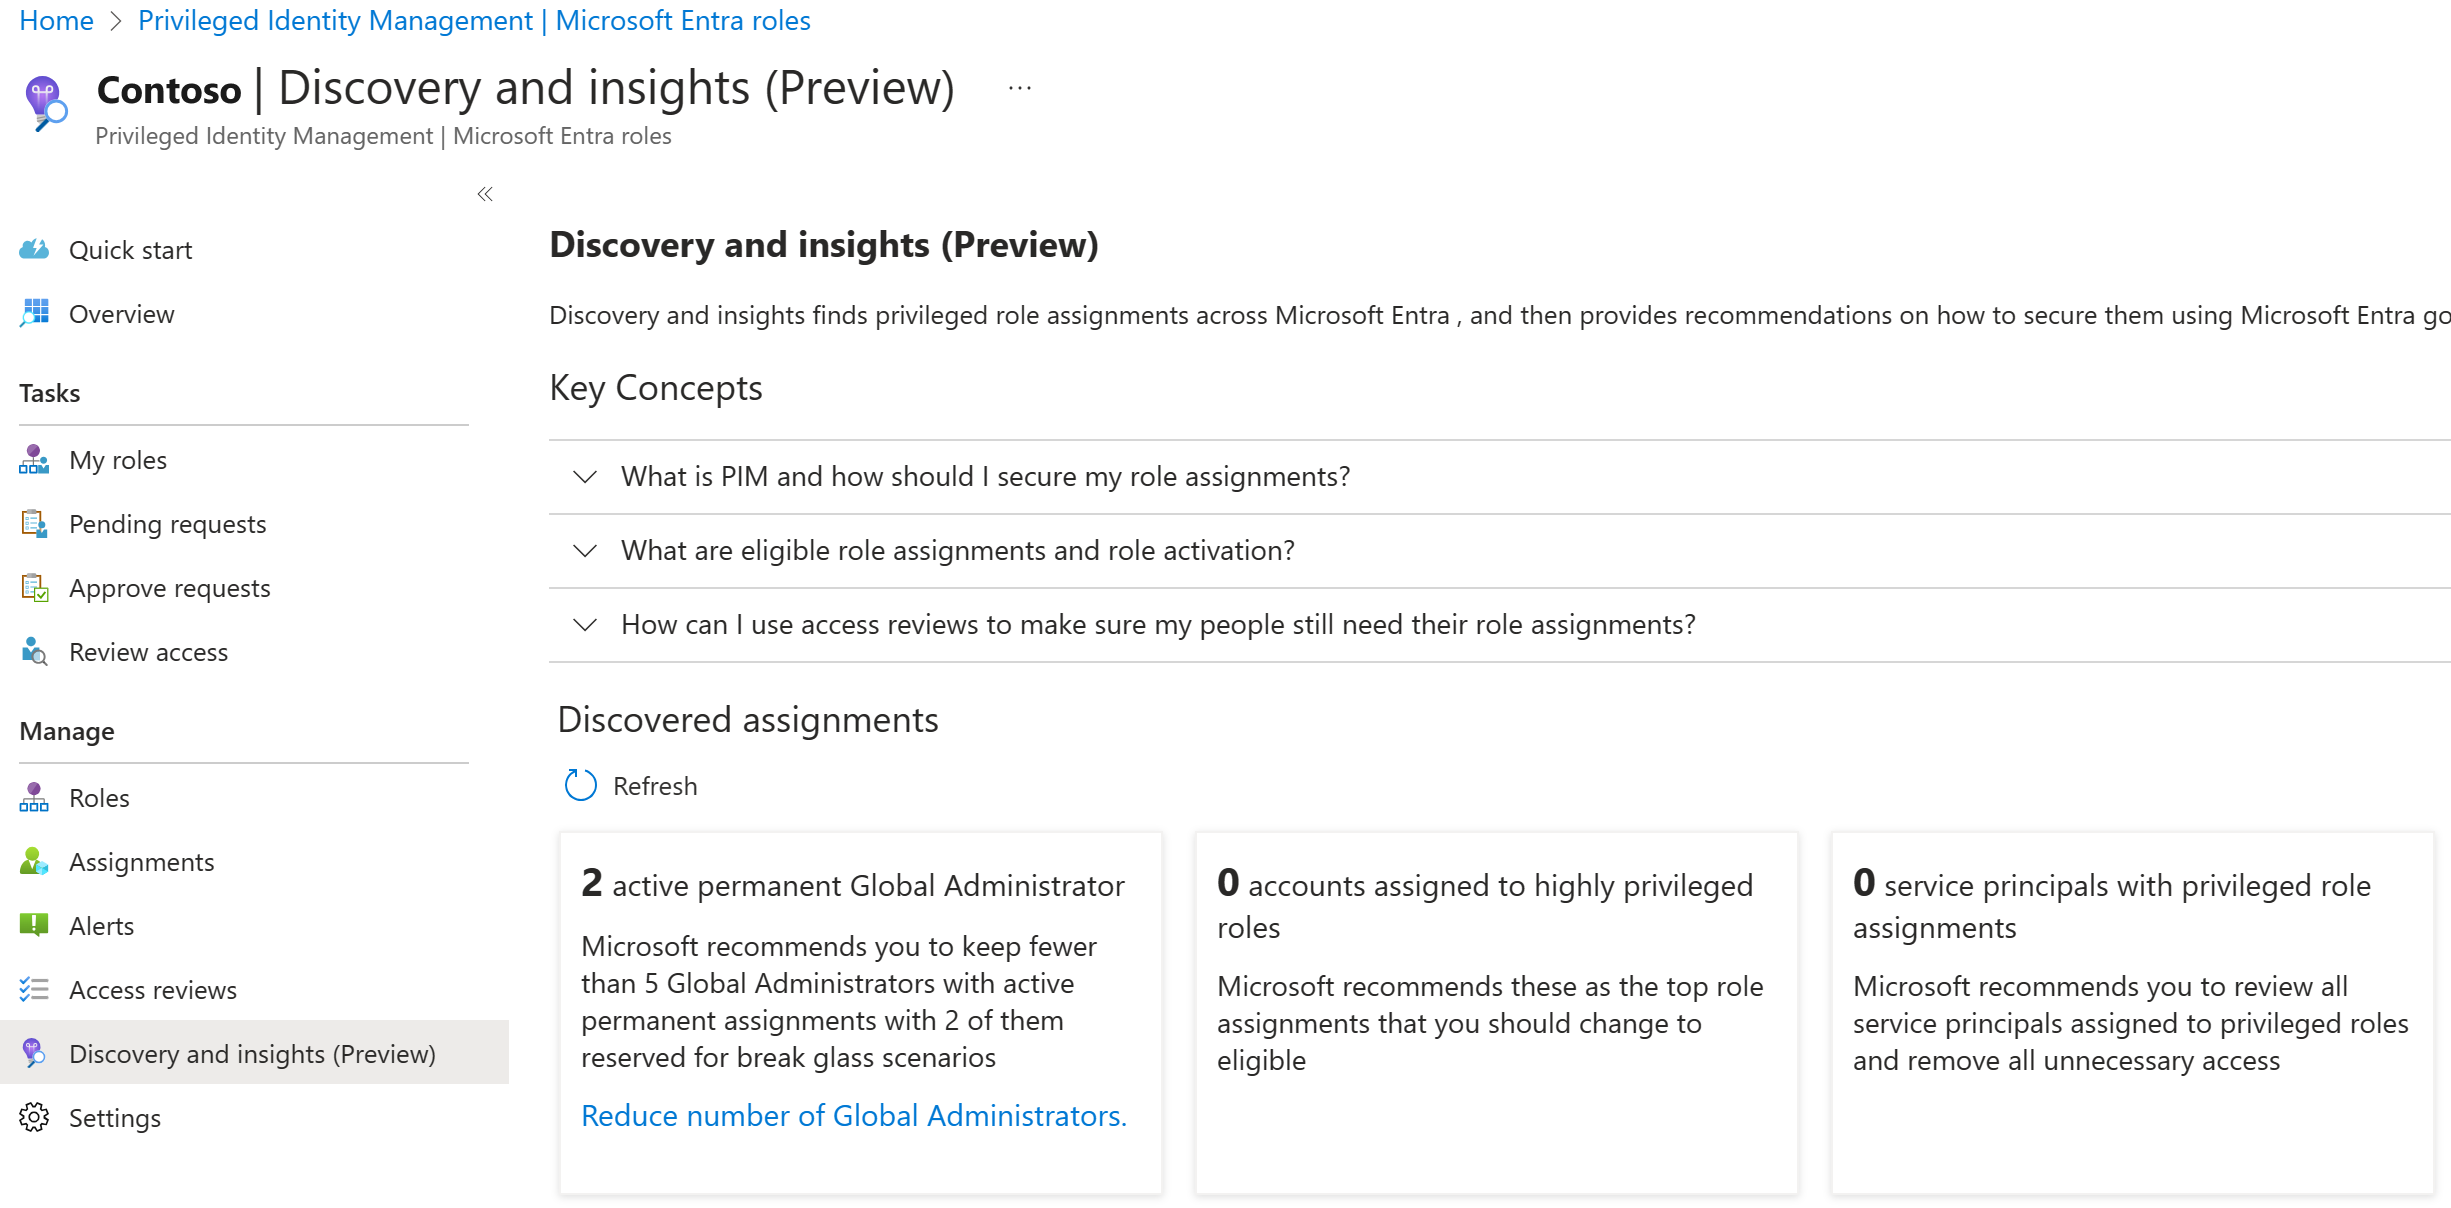The image size is (2451, 1208).
Task: Click the Review access icon
Action: point(34,652)
